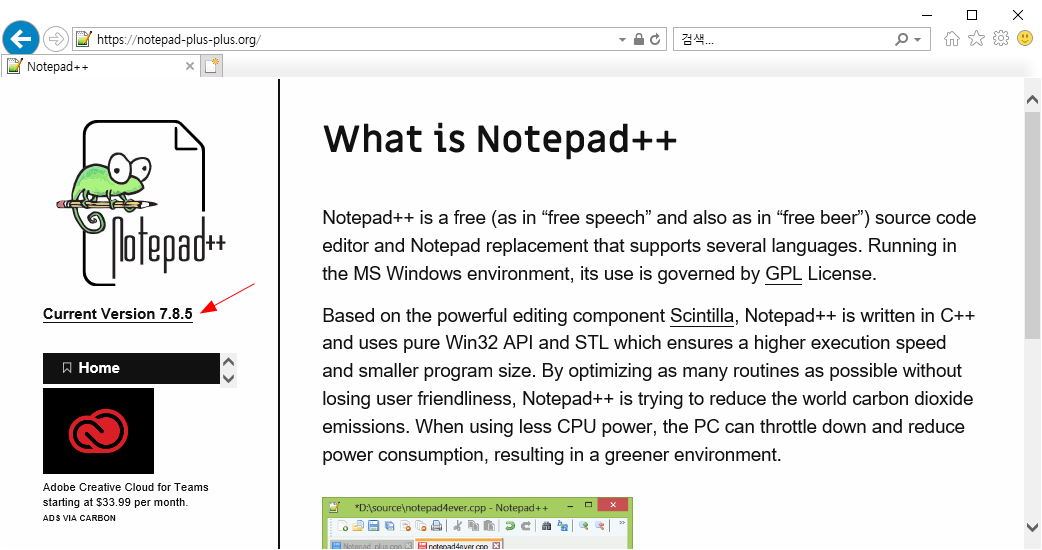The width and height of the screenshot is (1042, 550).
Task: Click the vertical page scrollbar thumb
Action: (1032, 226)
